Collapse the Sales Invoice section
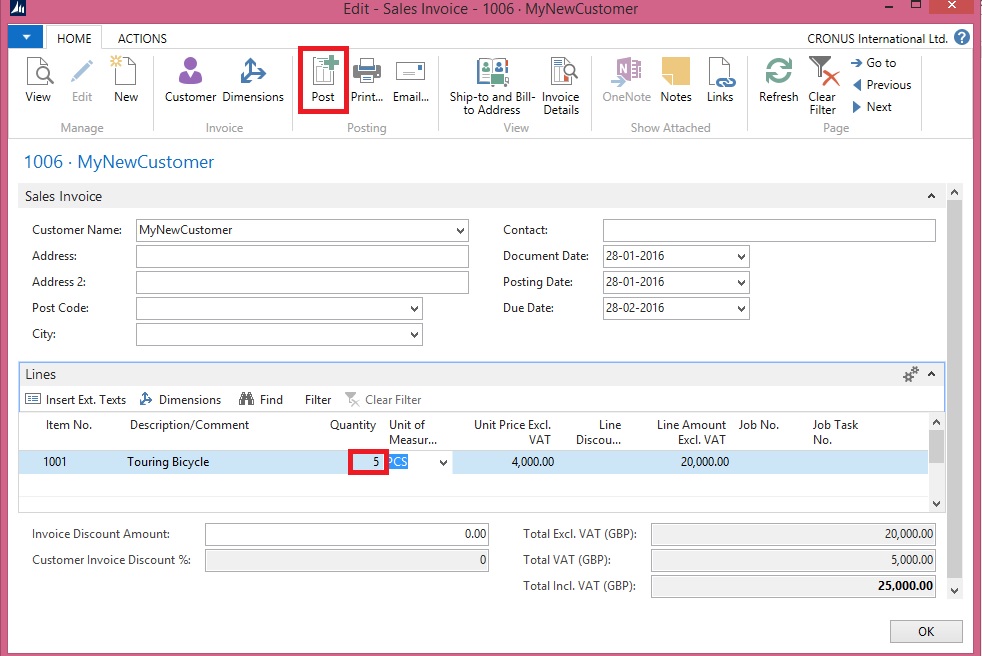982x656 pixels. [932, 197]
